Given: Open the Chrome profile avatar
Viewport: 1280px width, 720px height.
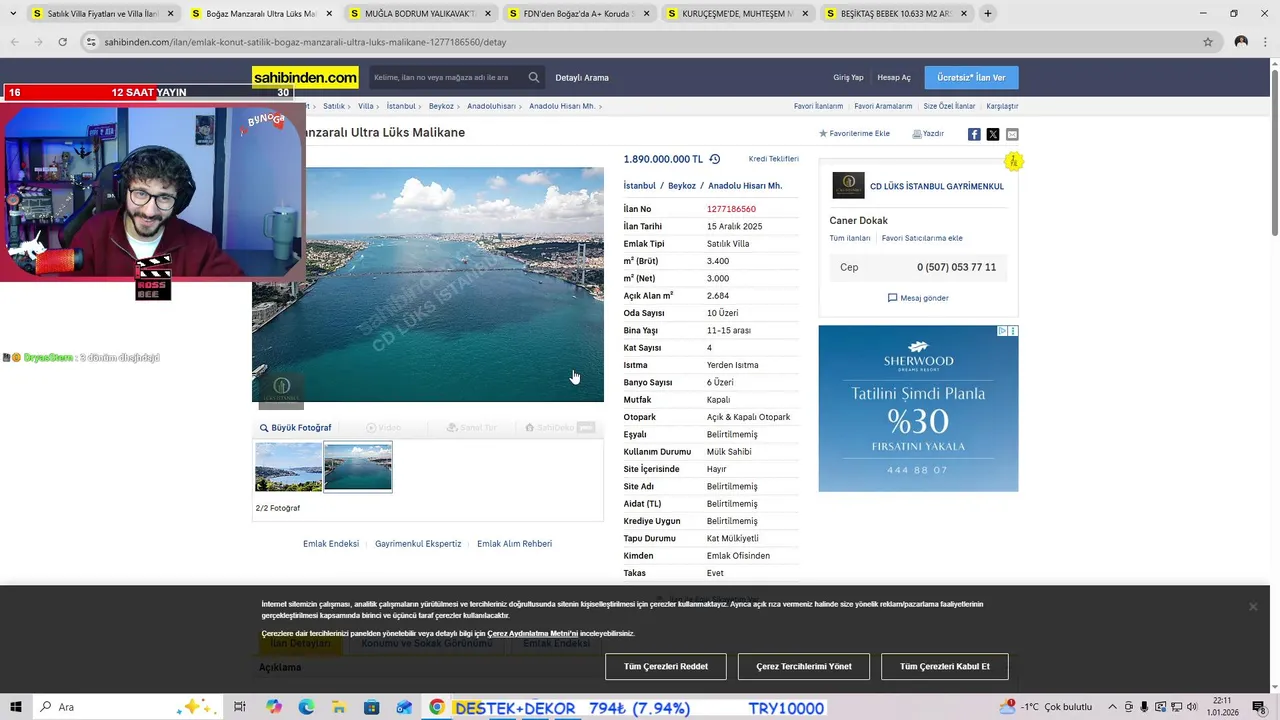Looking at the screenshot, I should click(1241, 42).
